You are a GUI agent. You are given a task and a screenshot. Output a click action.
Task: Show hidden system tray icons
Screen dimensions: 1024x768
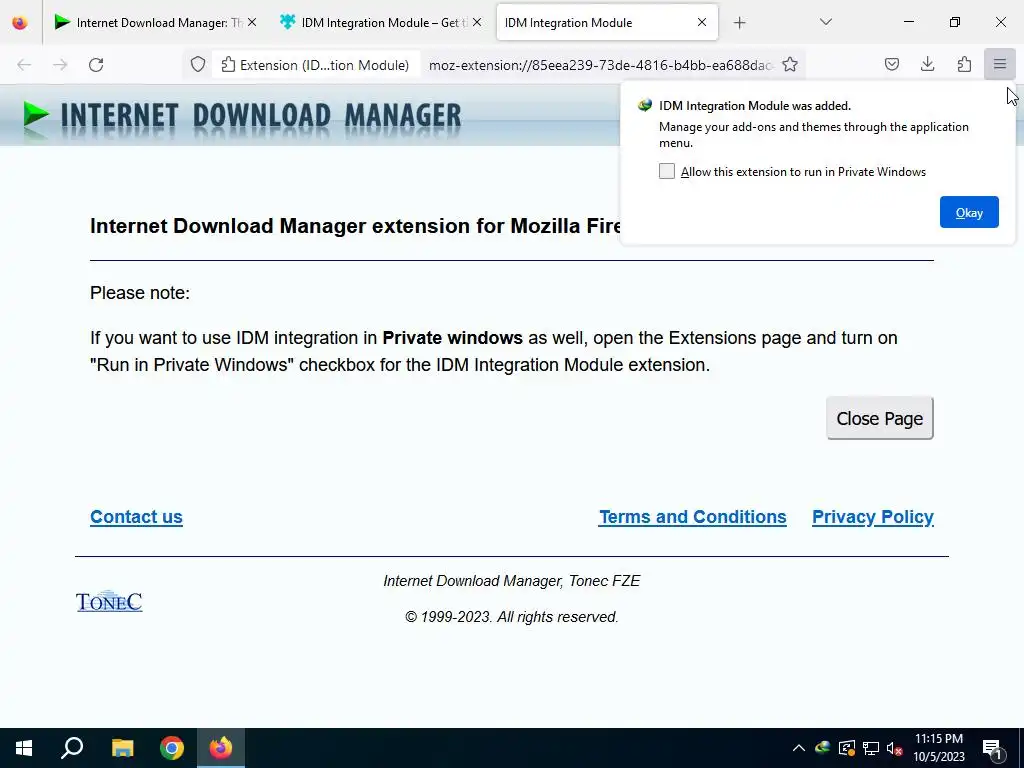tap(799, 748)
